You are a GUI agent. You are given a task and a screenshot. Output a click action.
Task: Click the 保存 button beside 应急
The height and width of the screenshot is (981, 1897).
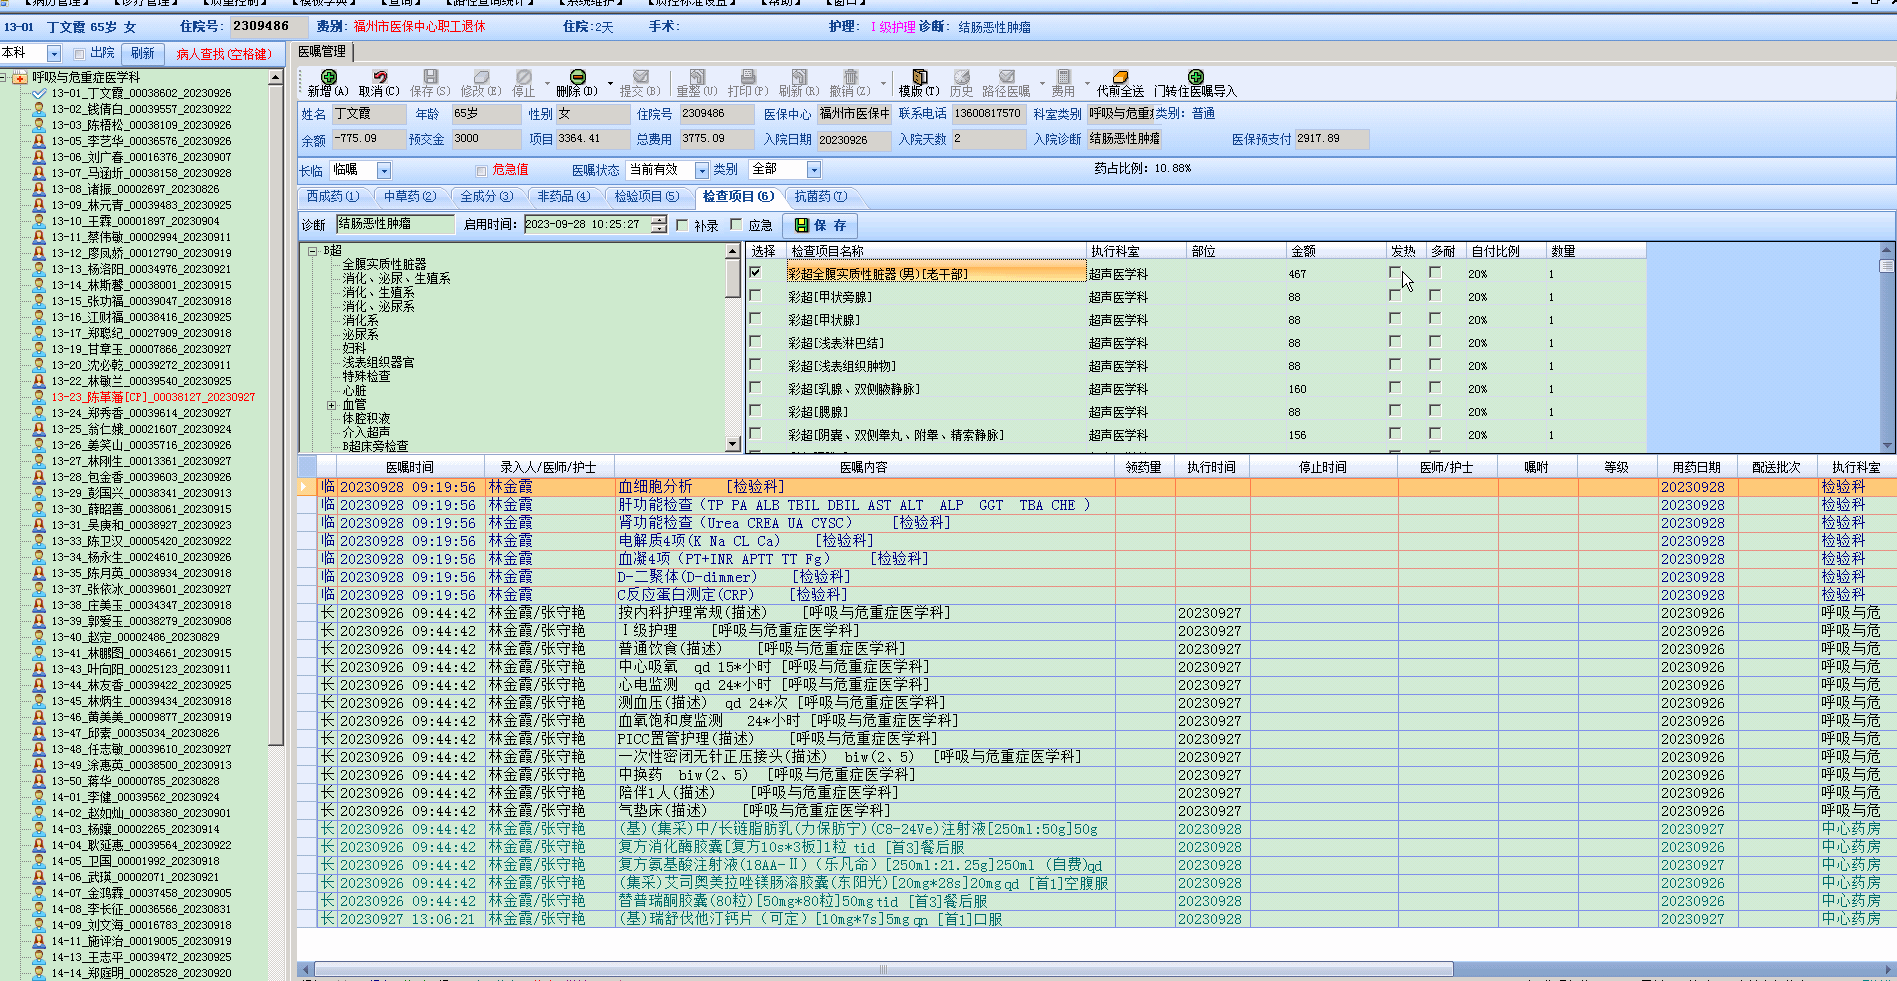[x=820, y=225]
